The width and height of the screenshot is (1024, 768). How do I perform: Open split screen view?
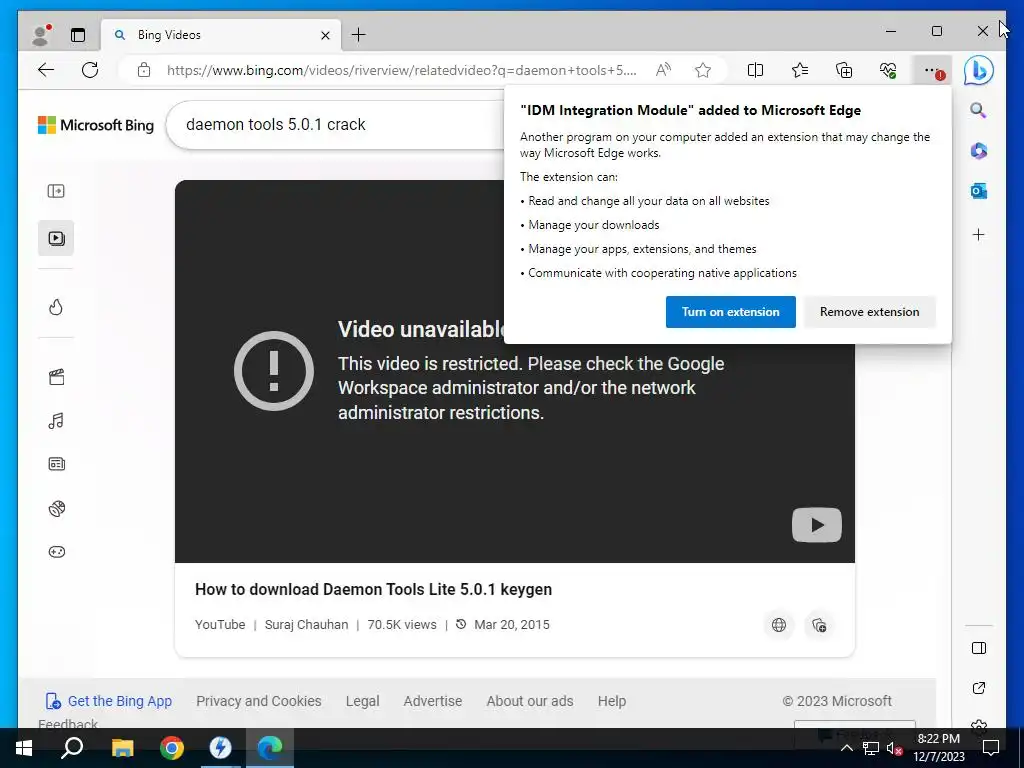pyautogui.click(x=755, y=70)
